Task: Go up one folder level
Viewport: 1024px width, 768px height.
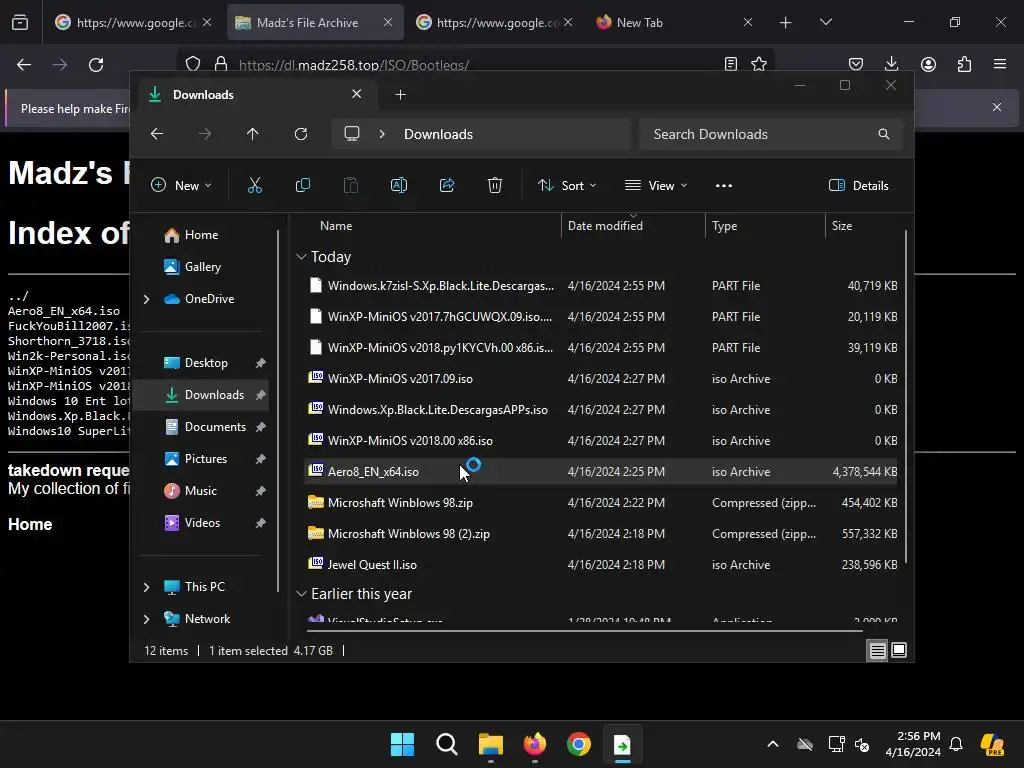Action: 253,134
